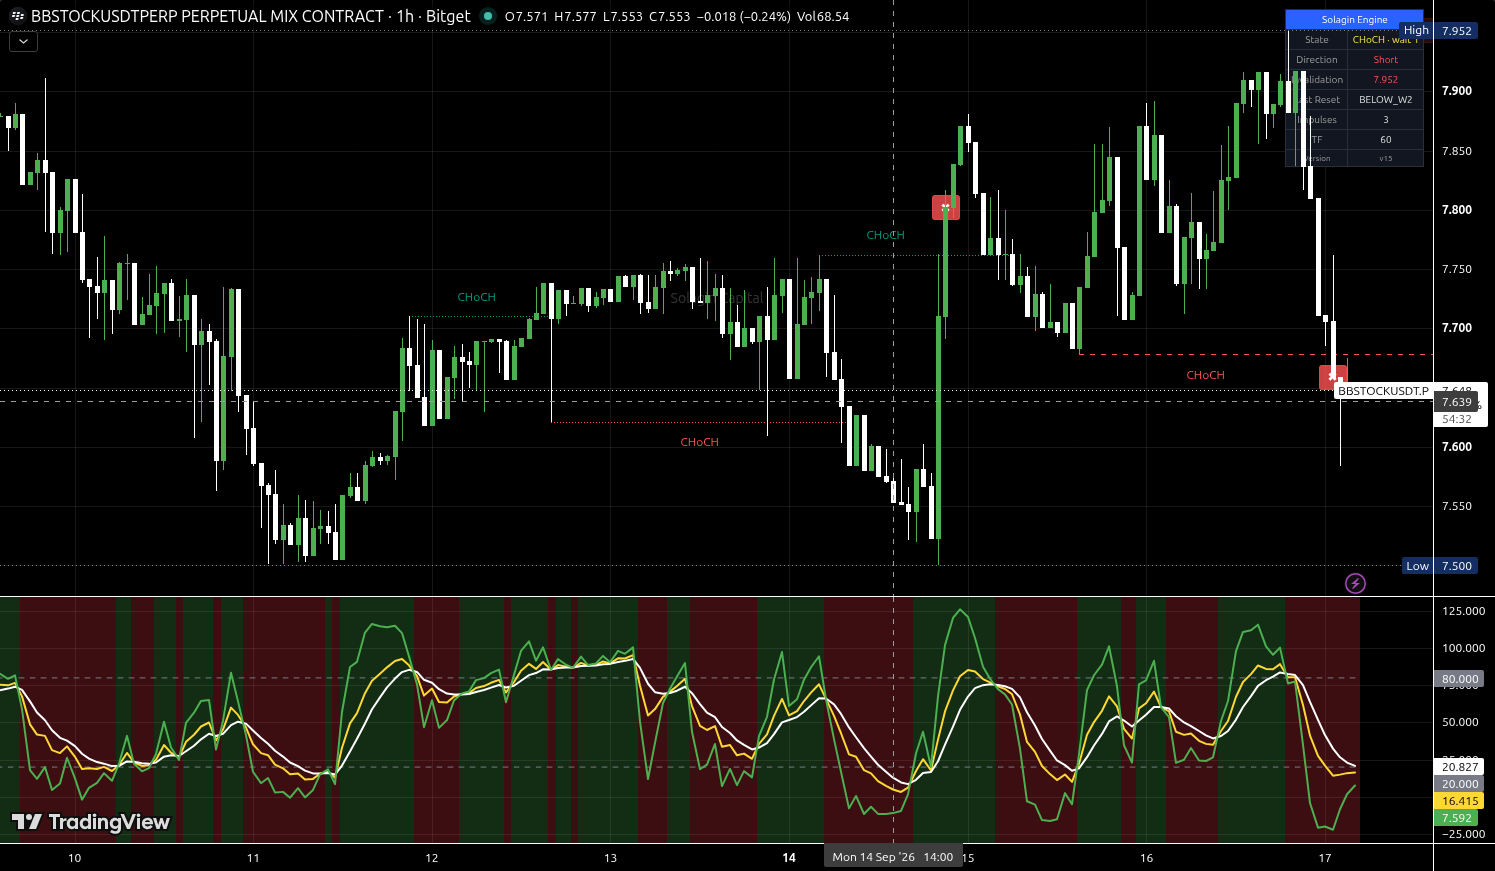Click the 'Short' direction value in the Solagin table
The width and height of the screenshot is (1495, 871).
1385,60
